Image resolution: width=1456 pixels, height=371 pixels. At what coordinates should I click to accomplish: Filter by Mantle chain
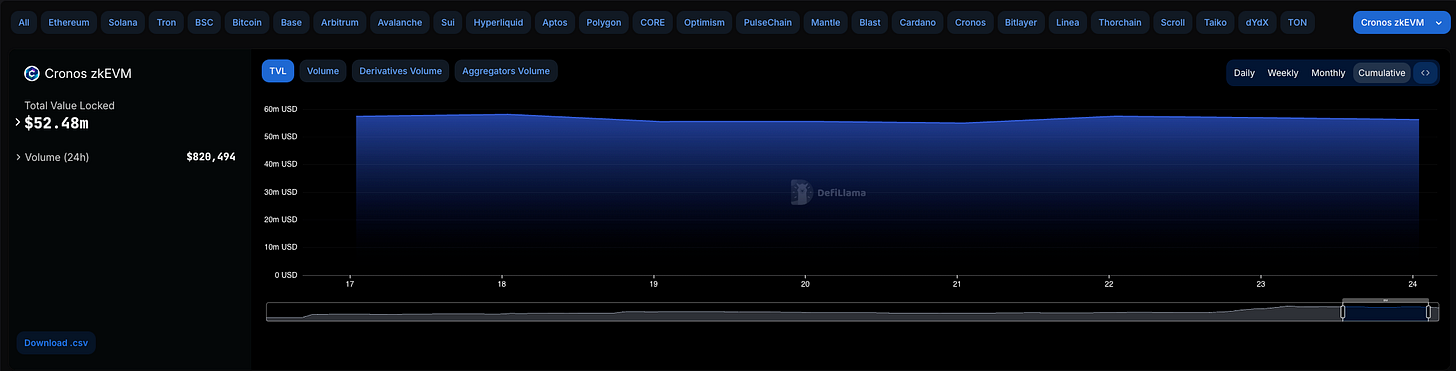pos(826,22)
